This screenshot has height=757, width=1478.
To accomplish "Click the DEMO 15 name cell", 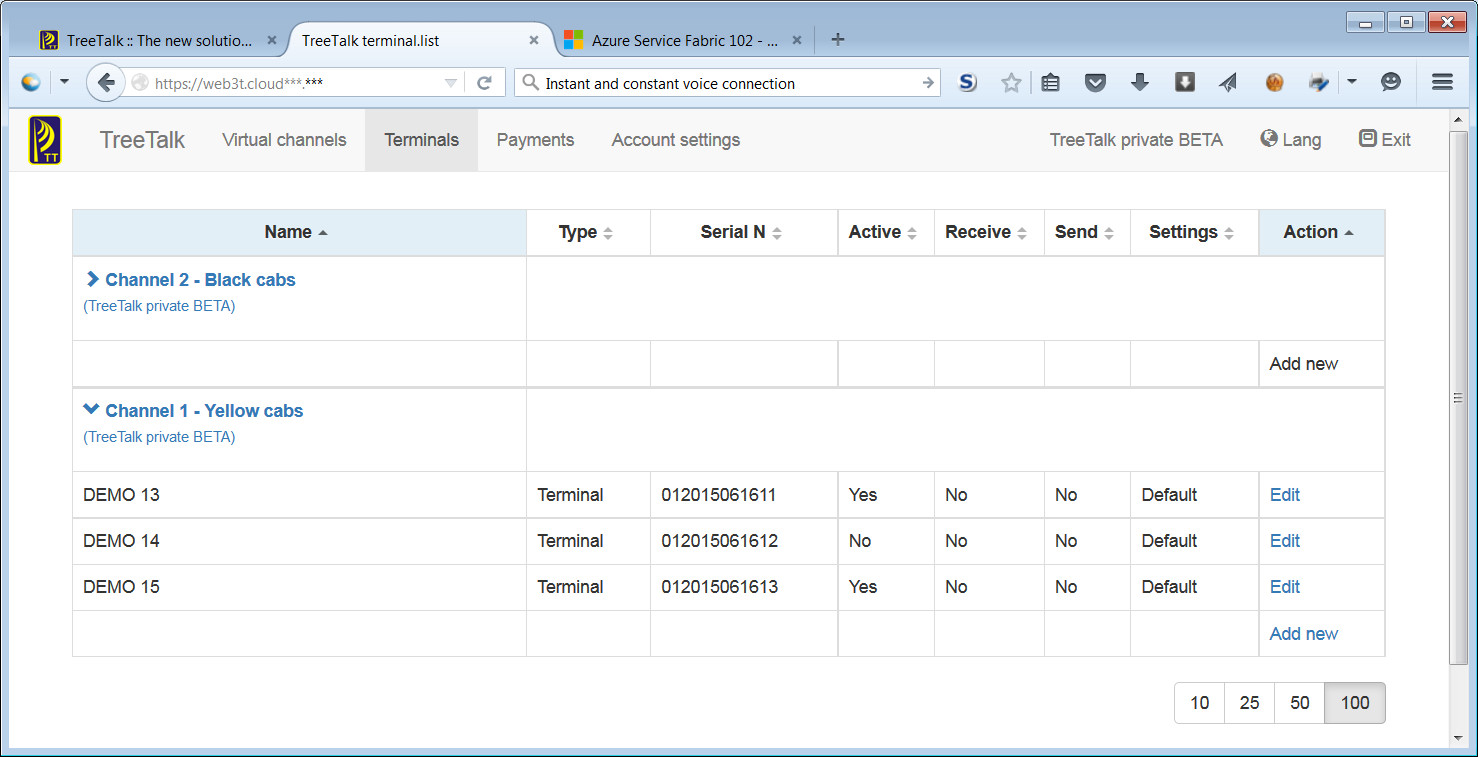I will click(299, 587).
